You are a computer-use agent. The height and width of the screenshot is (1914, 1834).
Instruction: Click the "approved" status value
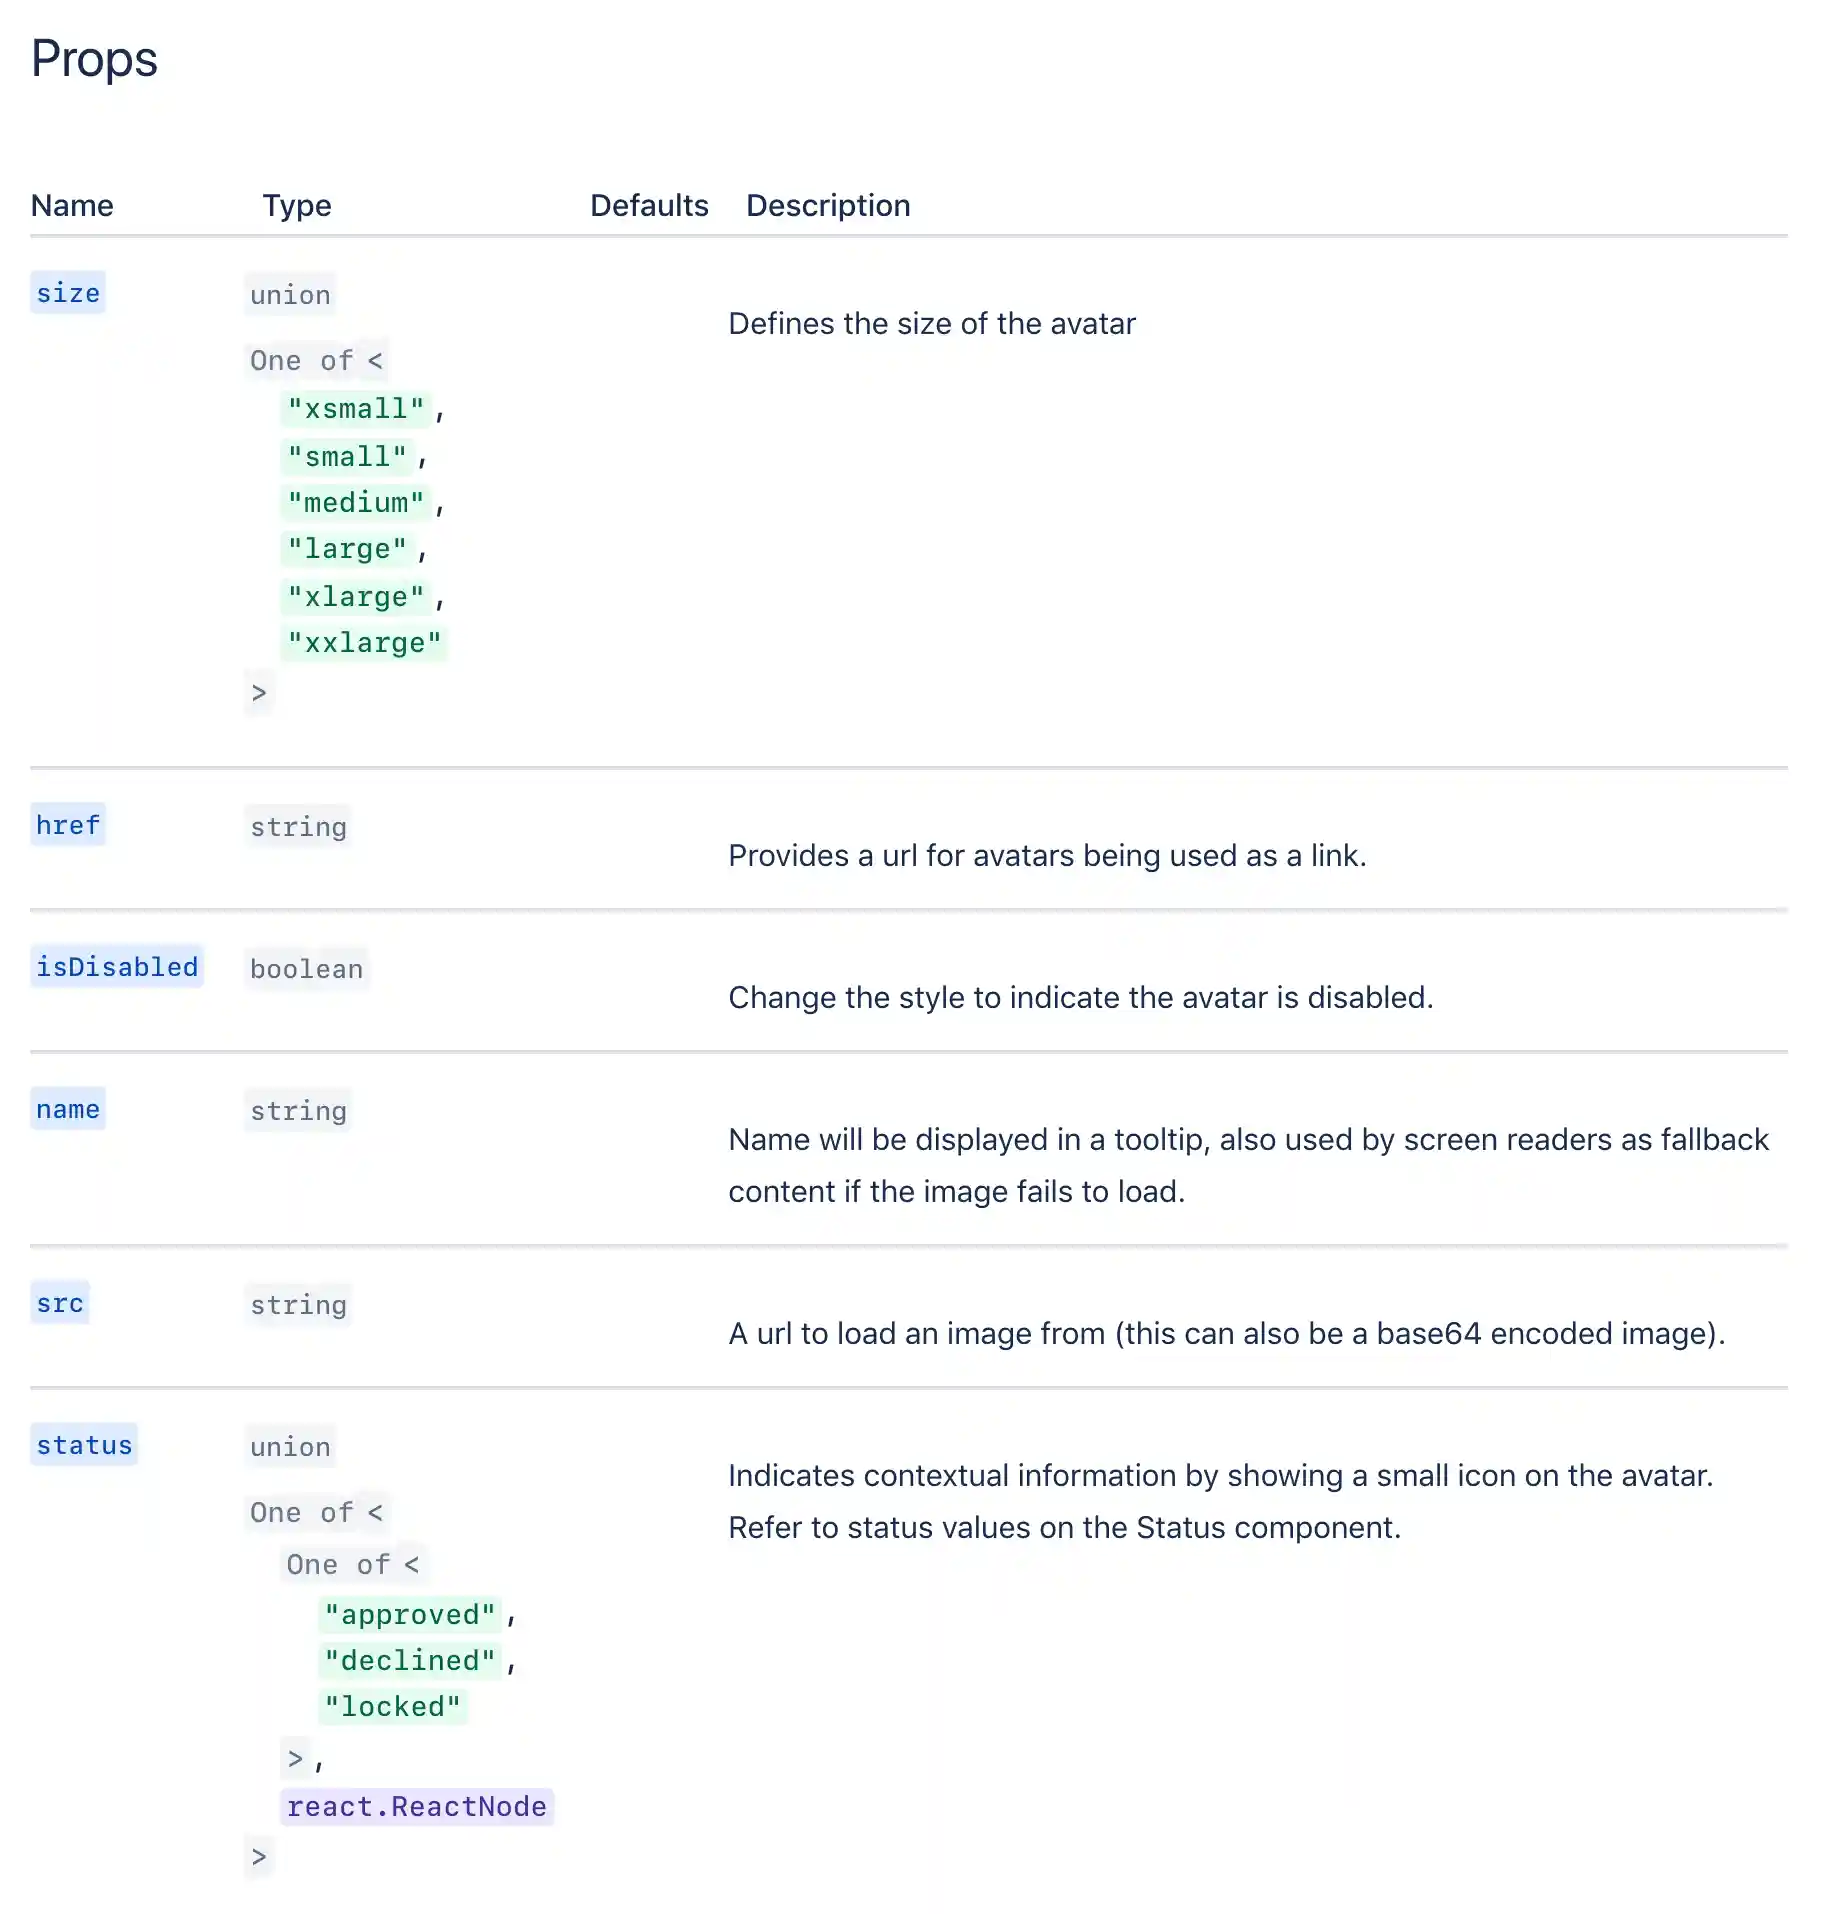(x=410, y=1614)
